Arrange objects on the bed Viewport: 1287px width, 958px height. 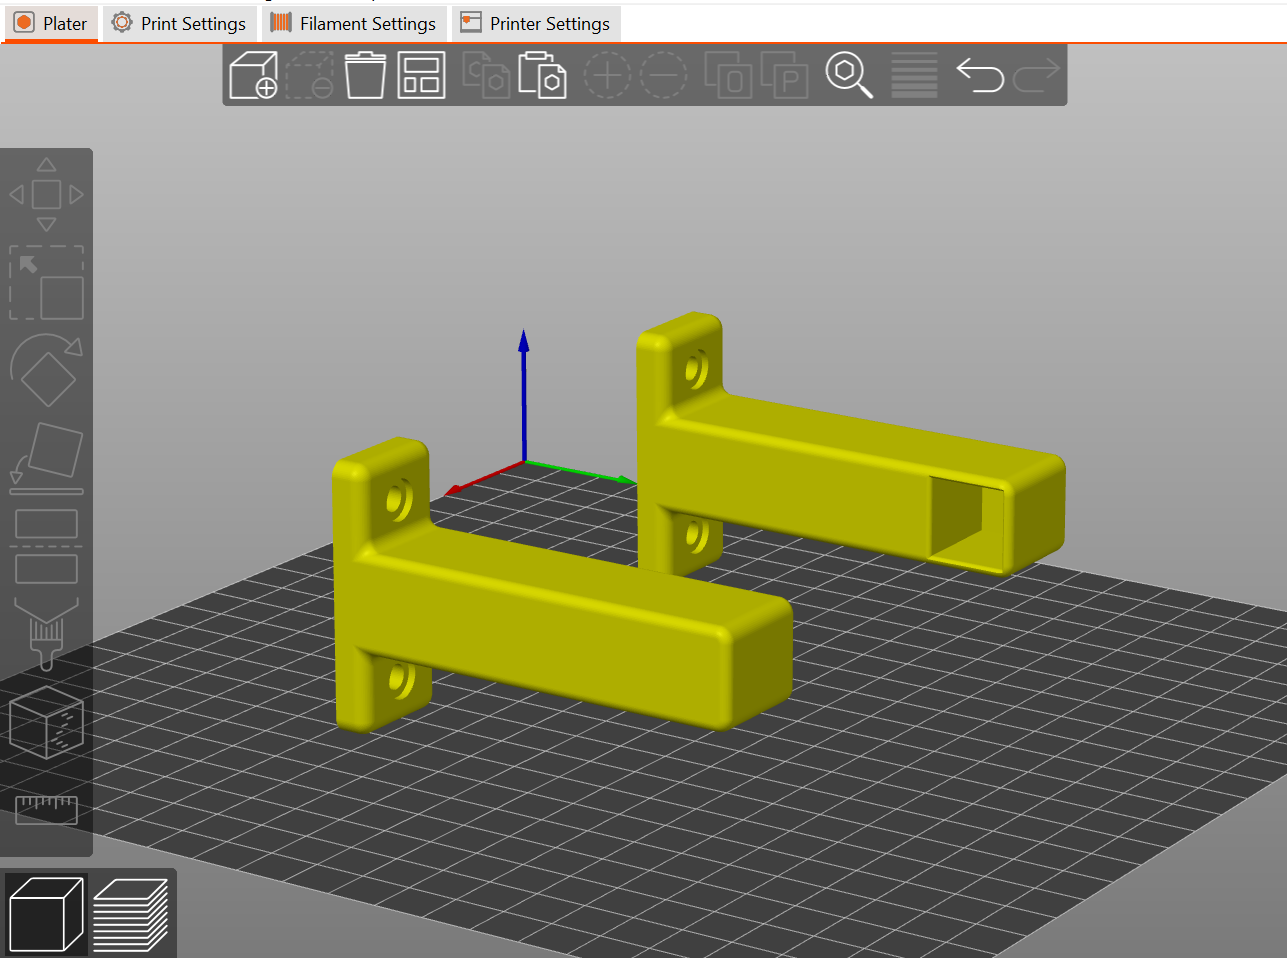pos(421,75)
